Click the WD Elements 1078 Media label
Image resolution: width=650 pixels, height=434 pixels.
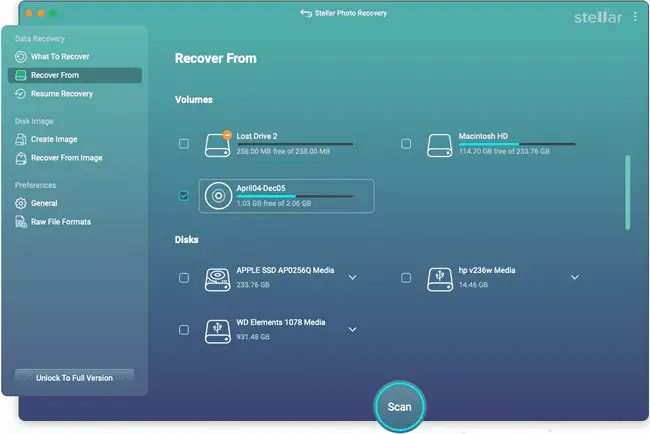[281, 322]
